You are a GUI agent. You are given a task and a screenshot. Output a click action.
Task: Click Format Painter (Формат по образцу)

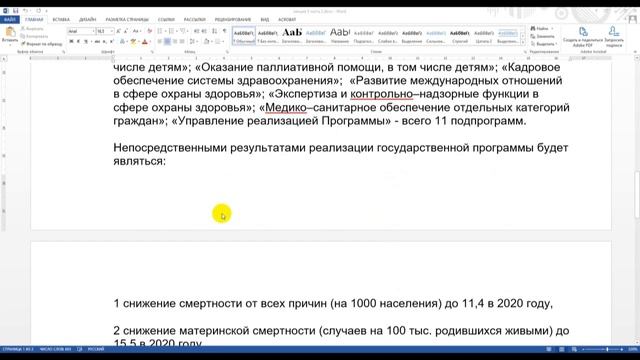(41, 44)
